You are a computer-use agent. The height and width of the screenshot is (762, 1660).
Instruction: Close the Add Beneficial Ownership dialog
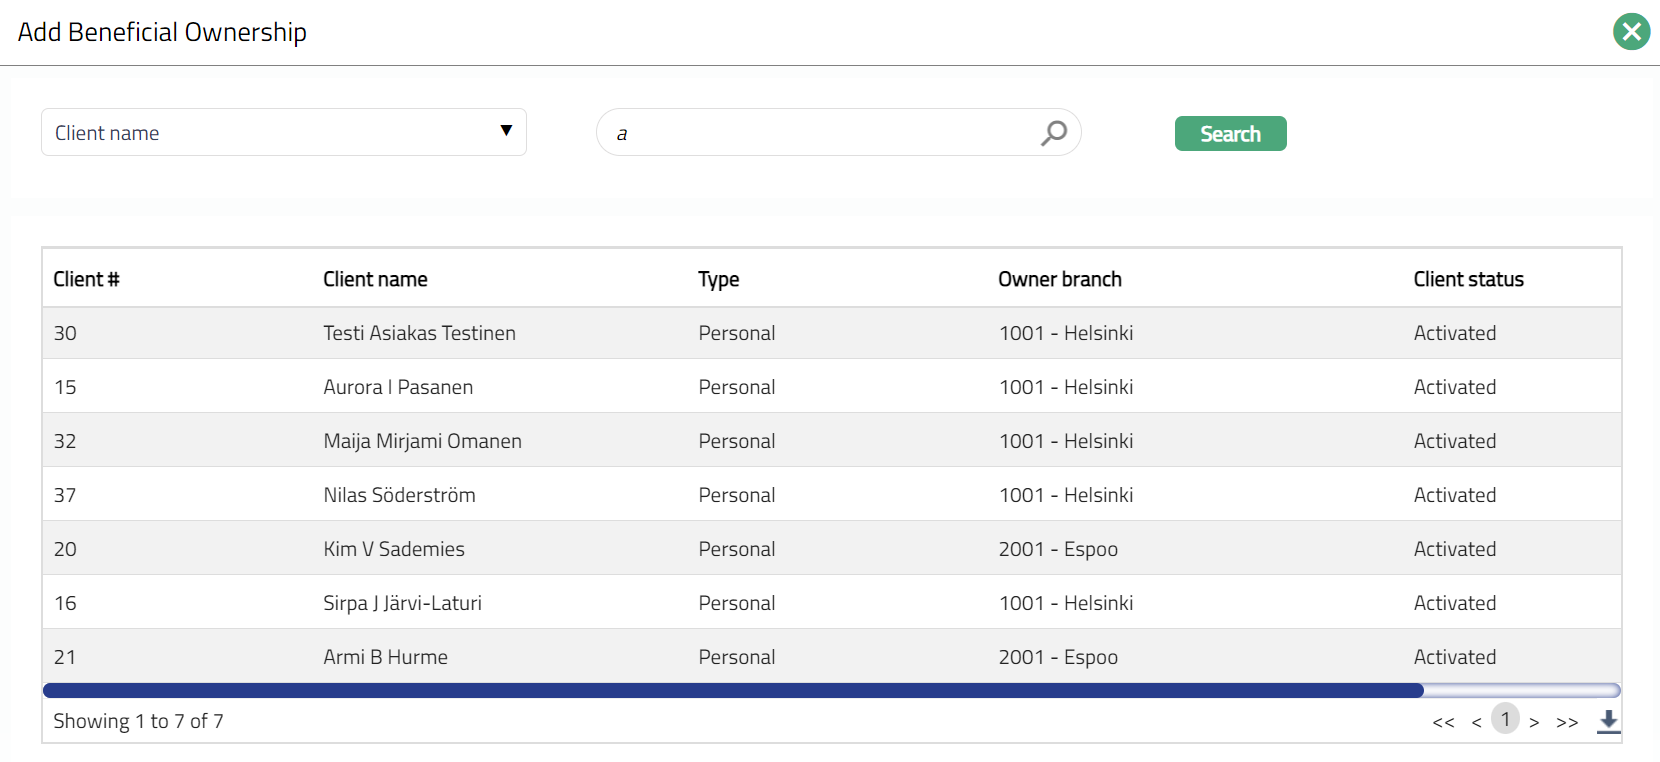tap(1631, 32)
